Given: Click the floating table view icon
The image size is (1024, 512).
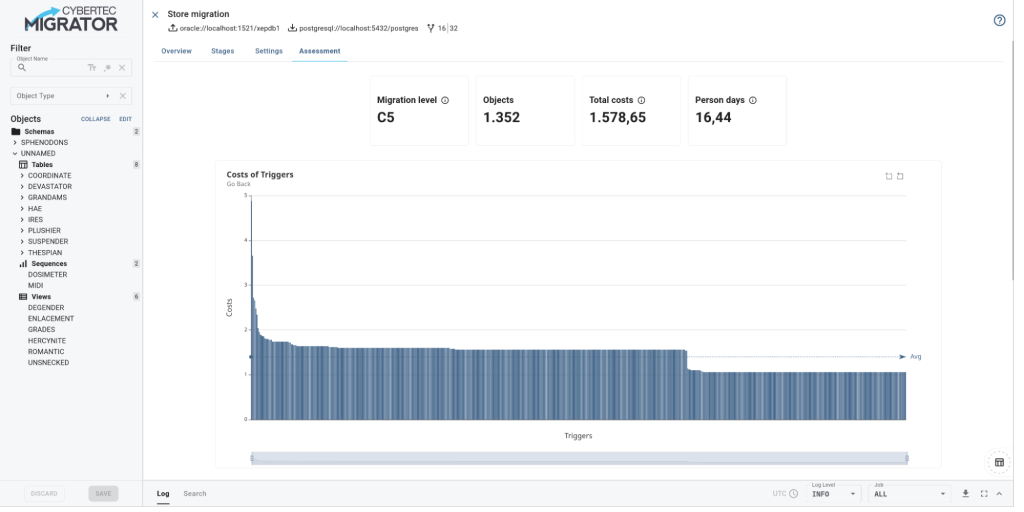Looking at the screenshot, I should 998,462.
